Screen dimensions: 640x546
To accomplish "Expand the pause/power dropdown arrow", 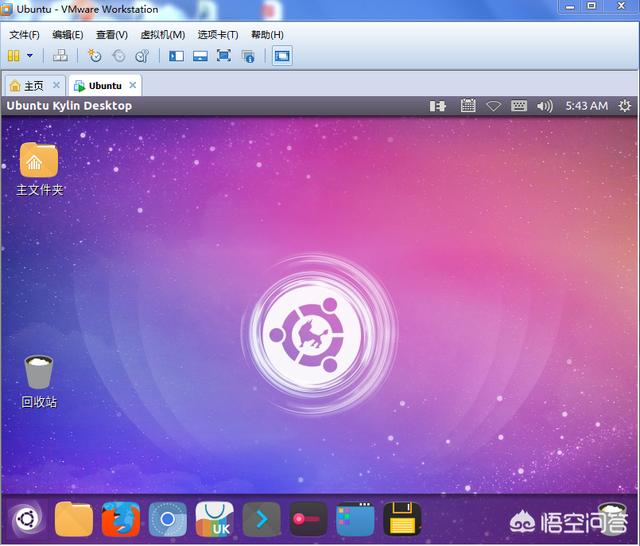I will pos(30,56).
